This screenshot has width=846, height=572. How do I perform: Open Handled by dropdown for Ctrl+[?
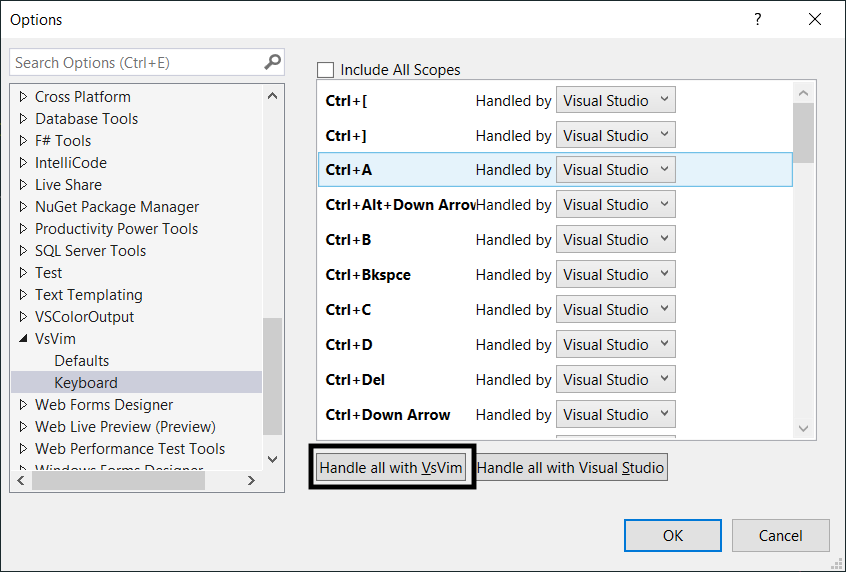[x=616, y=100]
